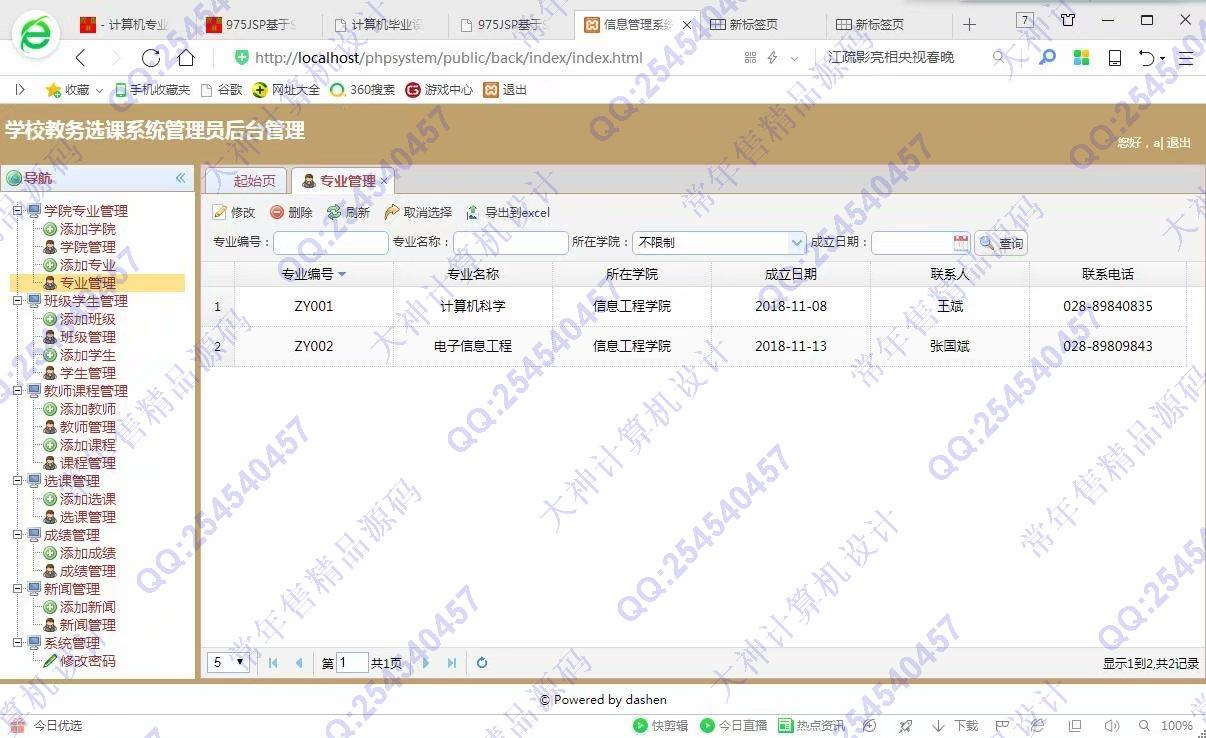Close the 专业管理 tab
The image size is (1206, 738).
click(x=384, y=182)
